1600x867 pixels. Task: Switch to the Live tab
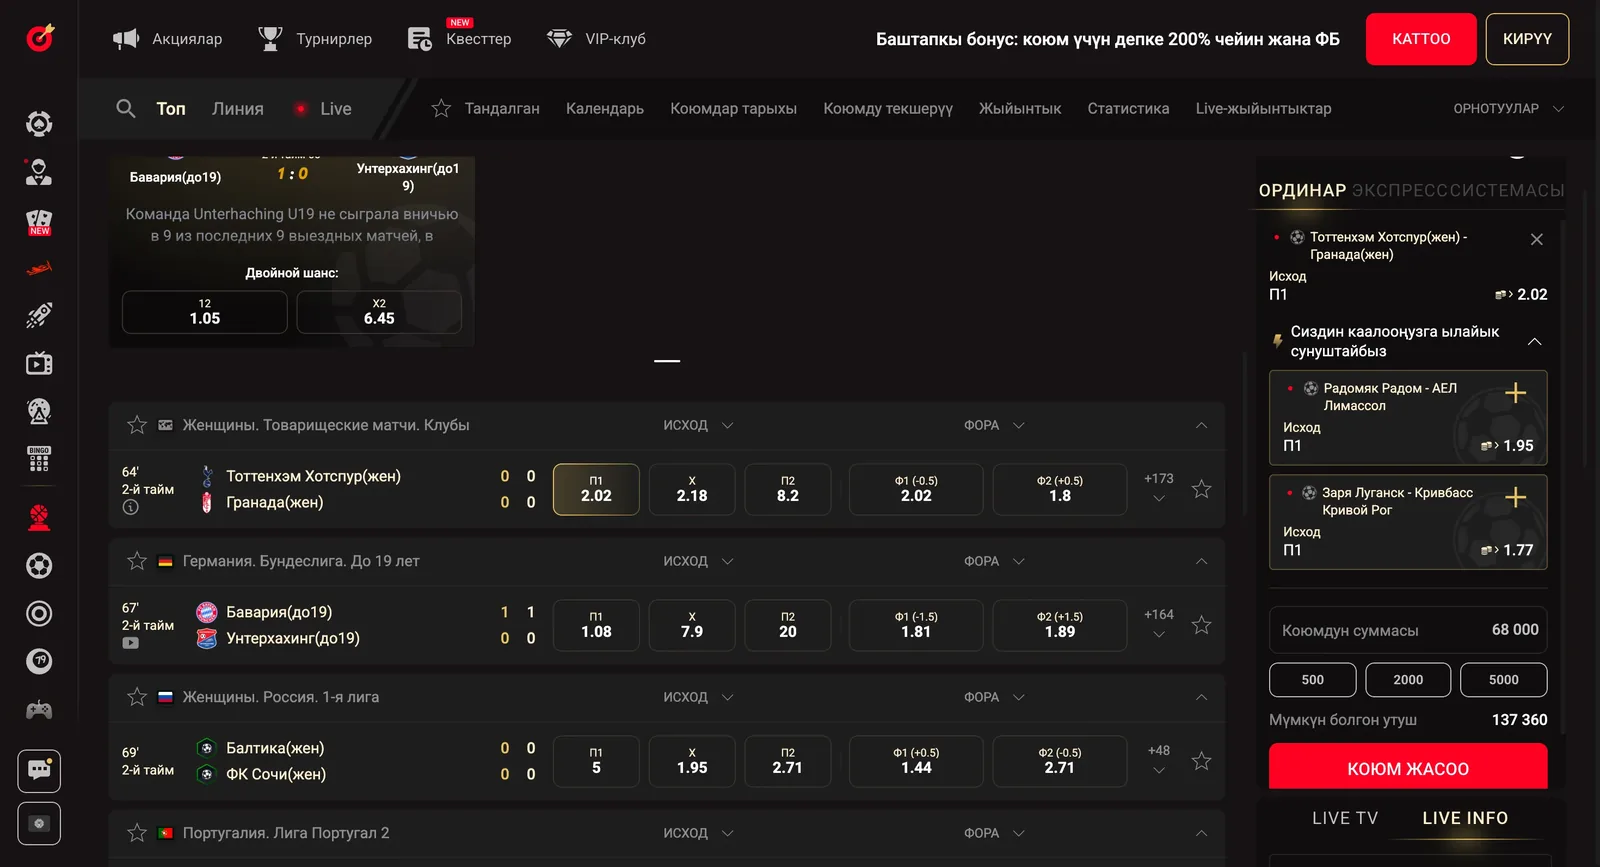(323, 108)
